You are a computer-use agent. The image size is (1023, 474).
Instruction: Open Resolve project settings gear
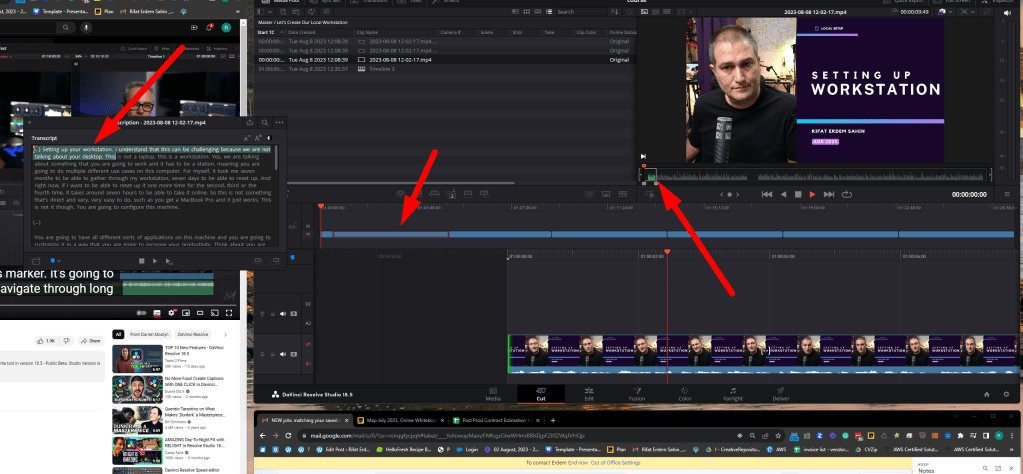tap(1007, 394)
